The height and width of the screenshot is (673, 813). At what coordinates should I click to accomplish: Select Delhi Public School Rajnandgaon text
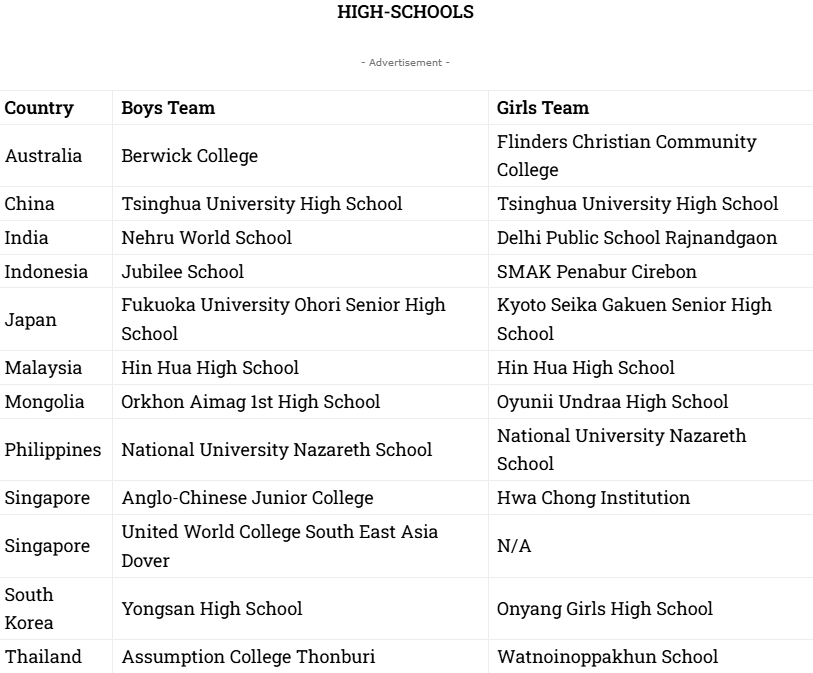(x=637, y=238)
